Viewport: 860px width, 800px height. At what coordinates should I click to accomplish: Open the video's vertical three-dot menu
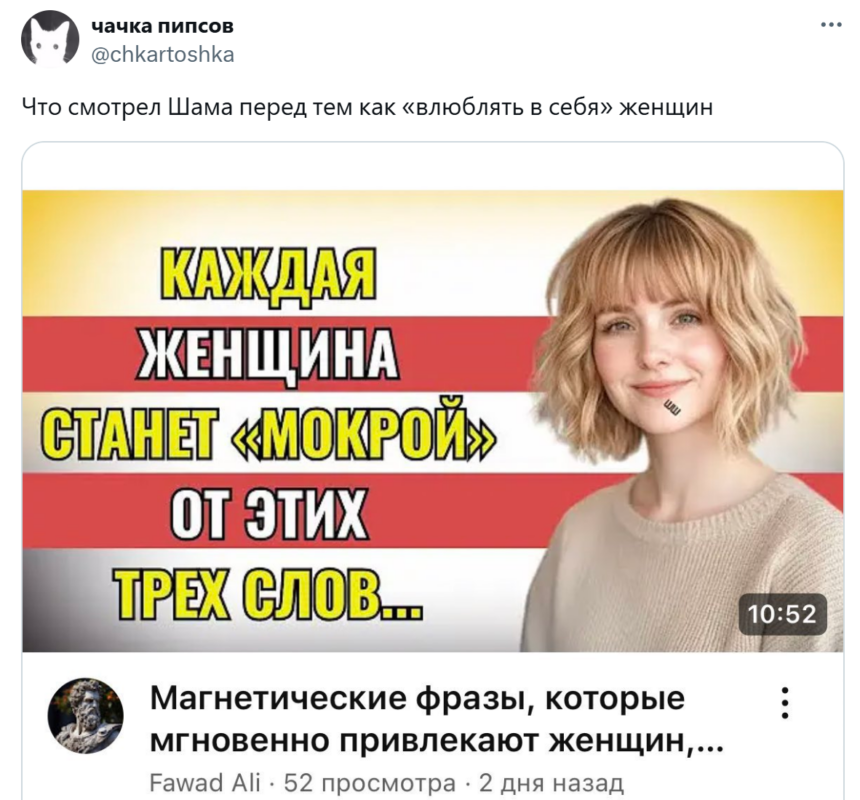tap(785, 702)
